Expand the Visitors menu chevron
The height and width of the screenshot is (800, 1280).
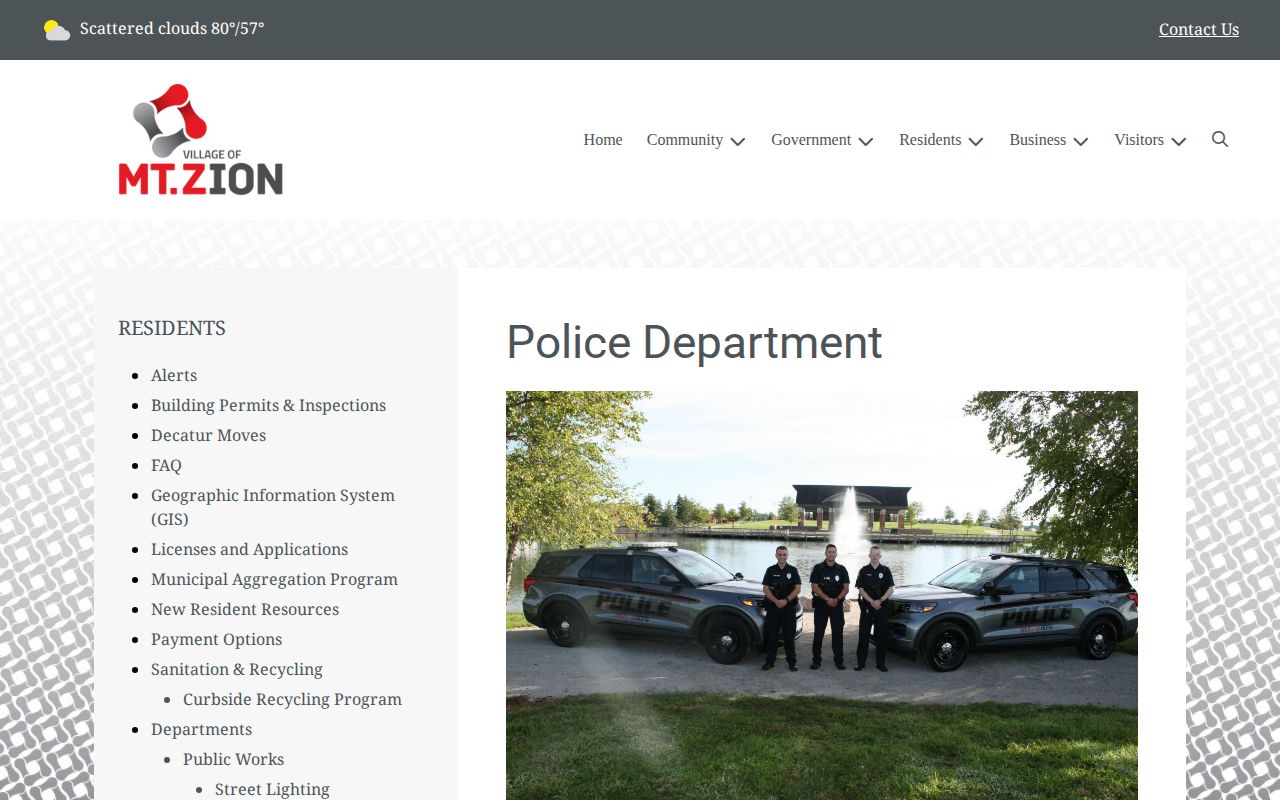(x=1179, y=141)
